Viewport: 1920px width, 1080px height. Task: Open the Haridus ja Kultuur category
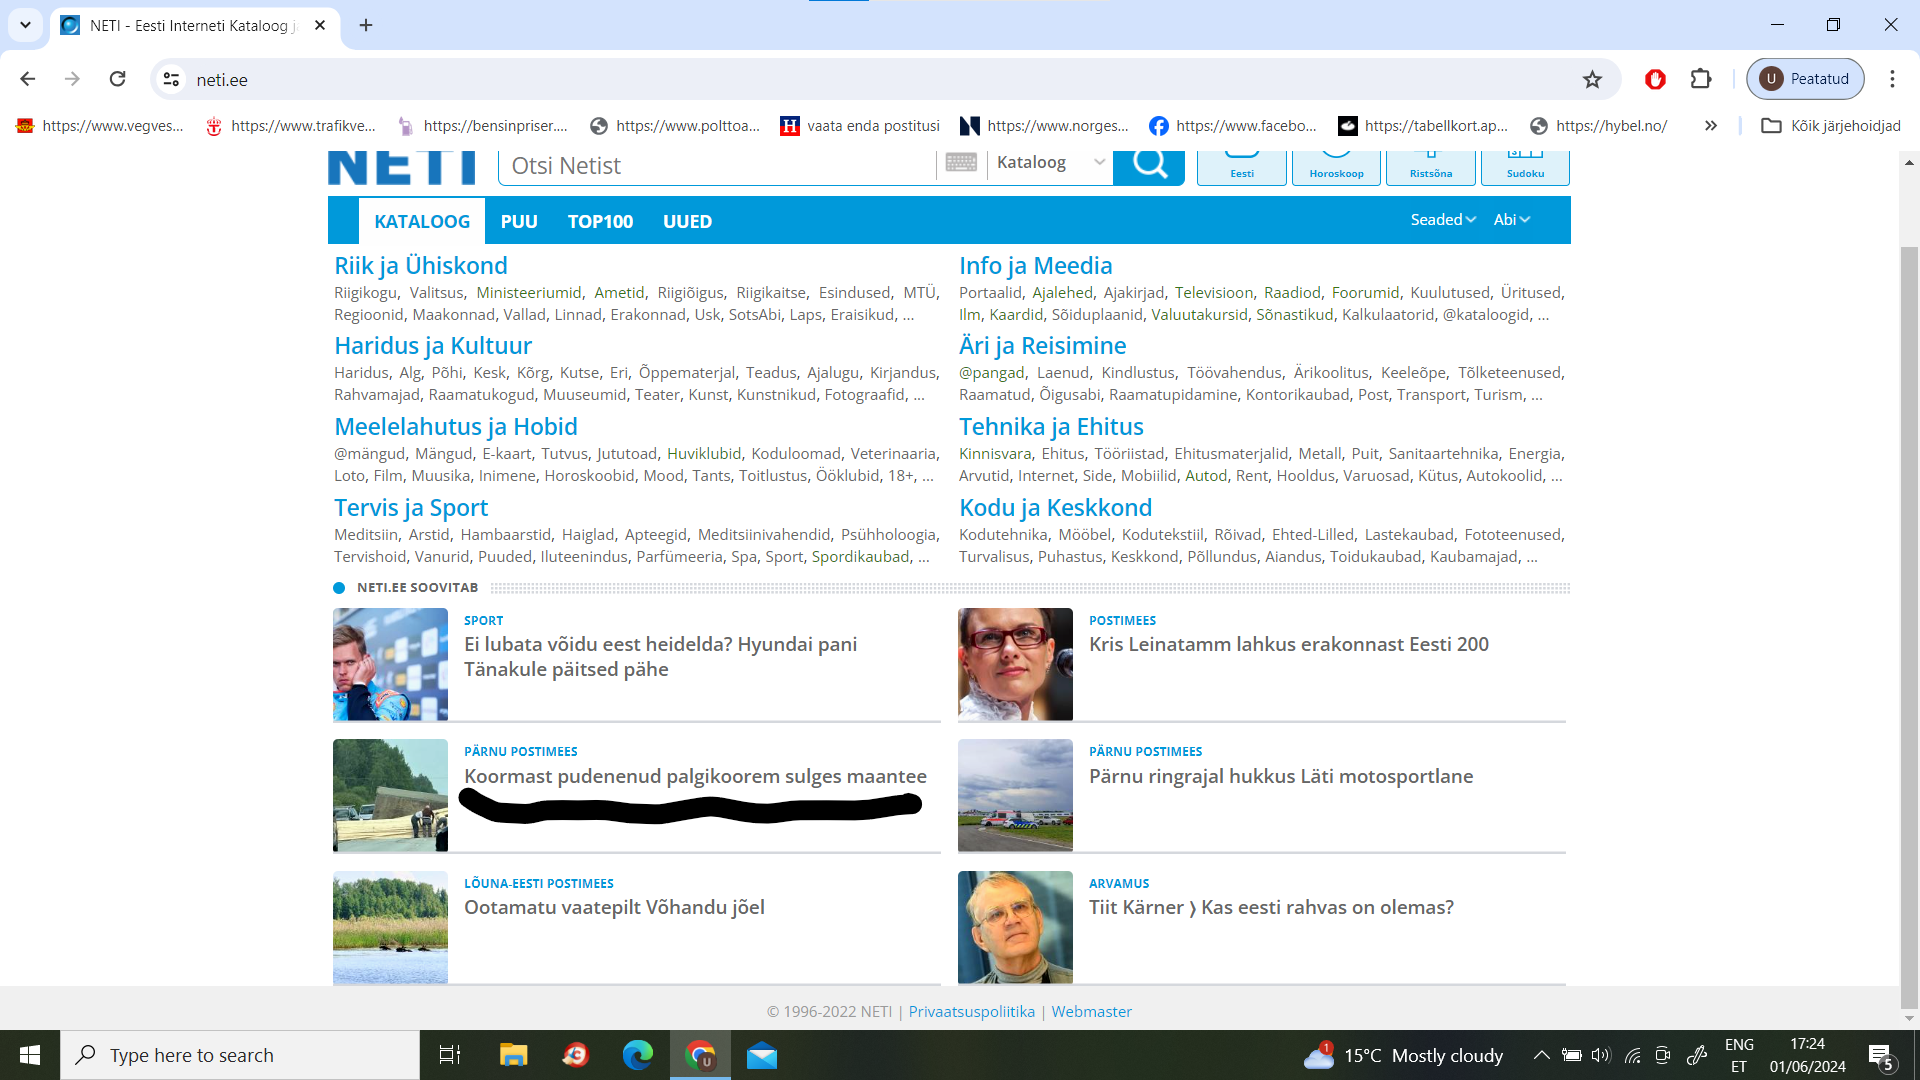coord(433,345)
